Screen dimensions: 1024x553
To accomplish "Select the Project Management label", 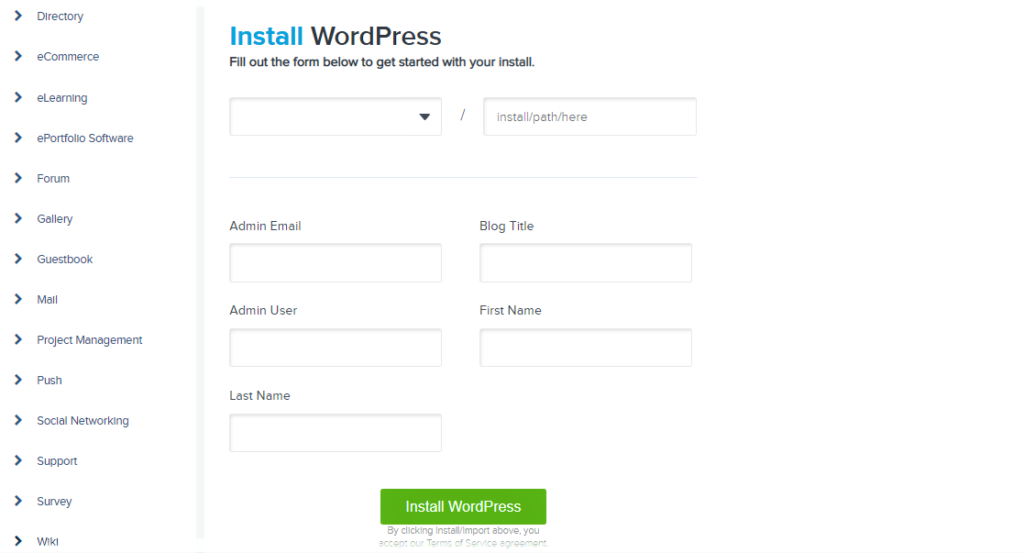I will coord(89,340).
